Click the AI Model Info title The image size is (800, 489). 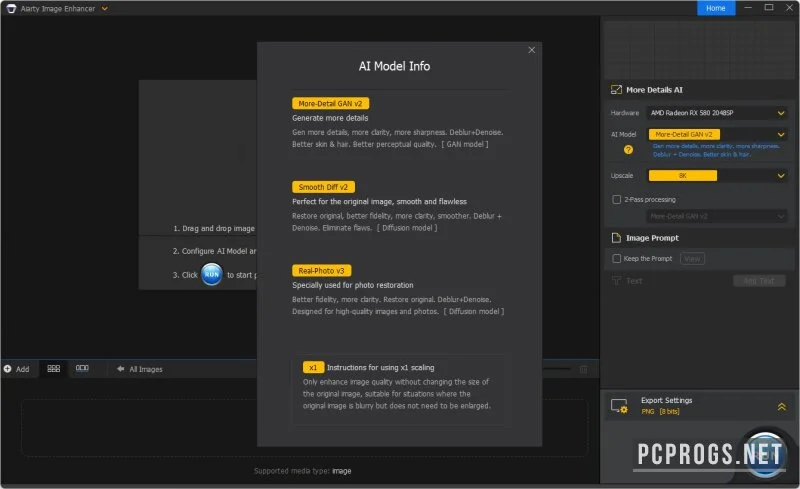(394, 66)
